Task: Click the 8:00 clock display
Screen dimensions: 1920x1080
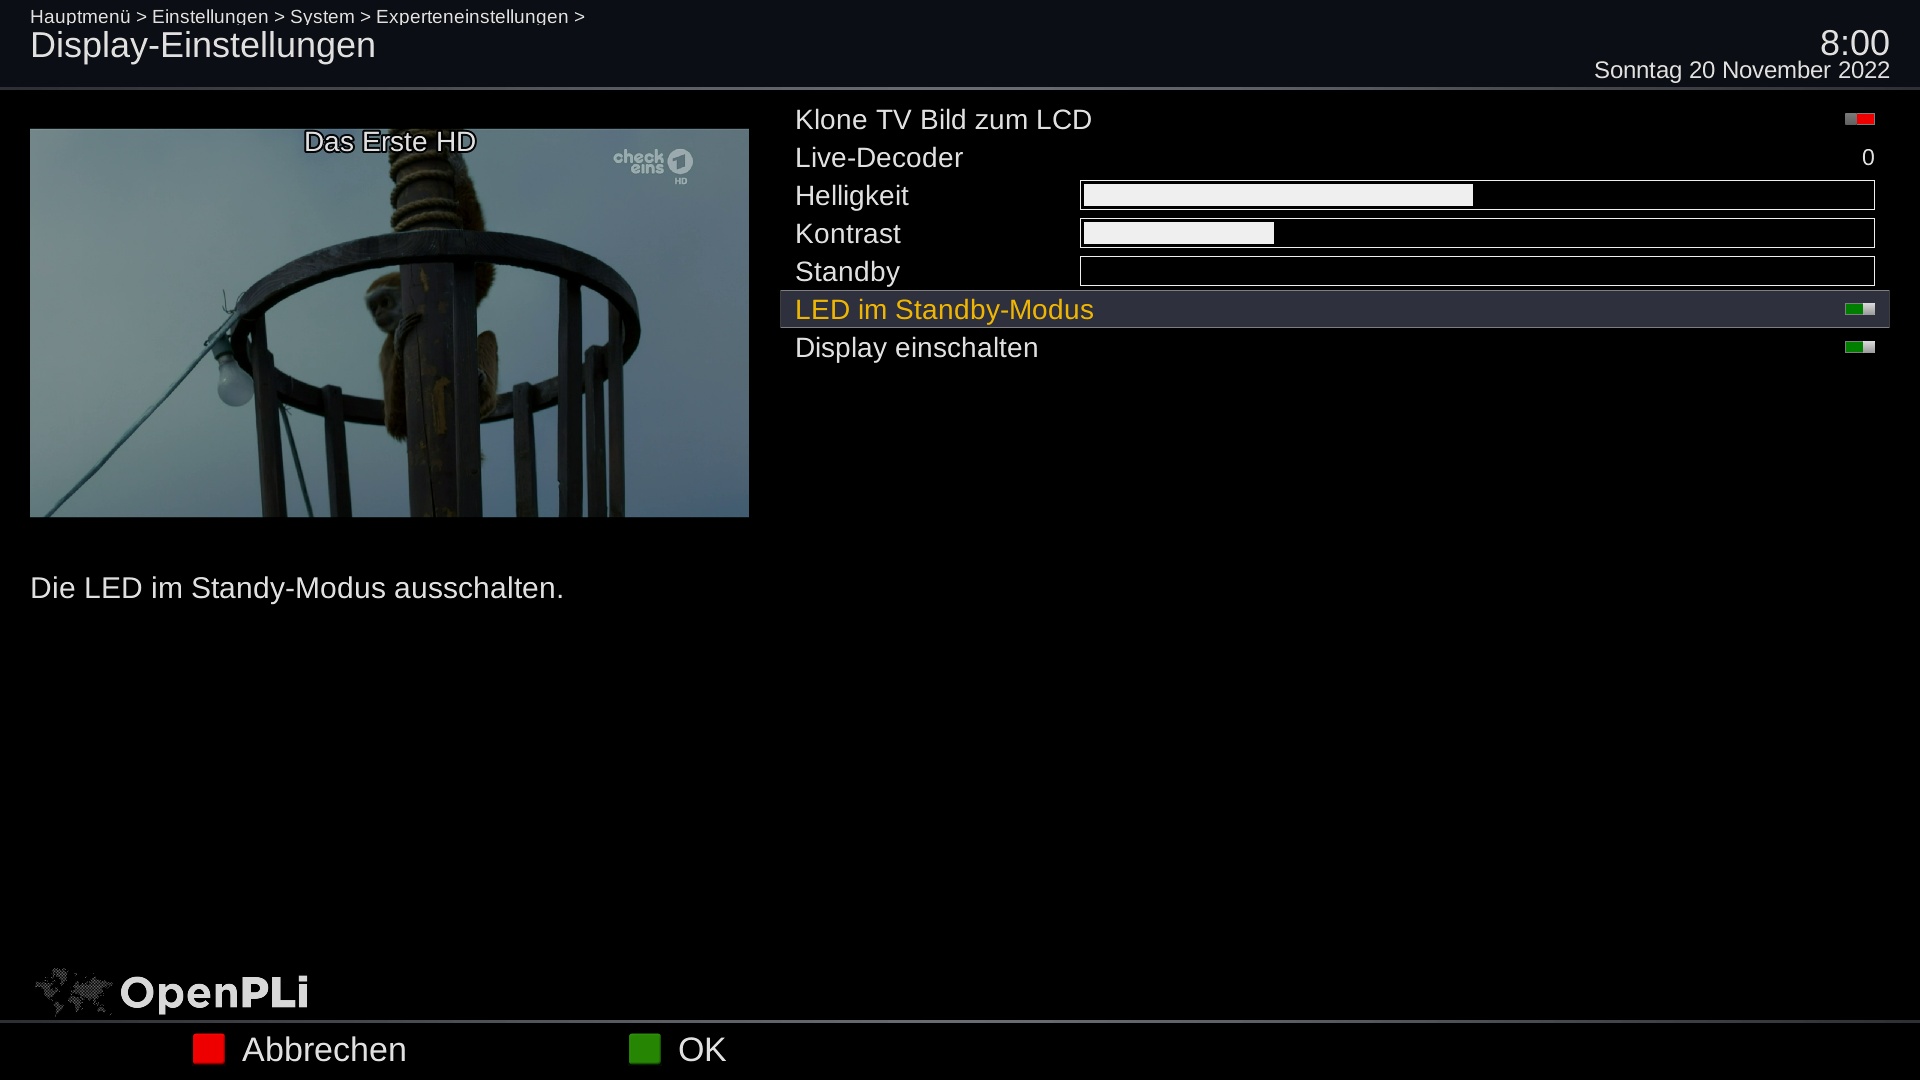Action: tap(1853, 43)
